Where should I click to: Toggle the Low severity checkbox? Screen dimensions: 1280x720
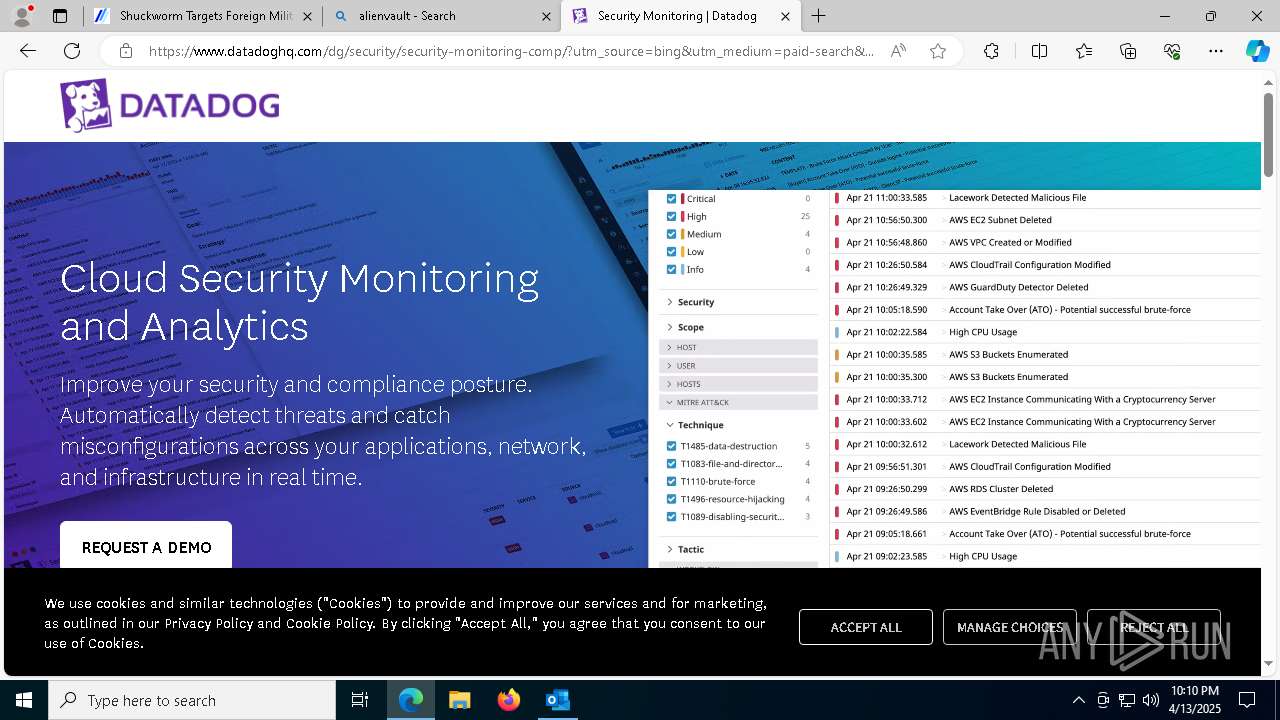point(672,252)
